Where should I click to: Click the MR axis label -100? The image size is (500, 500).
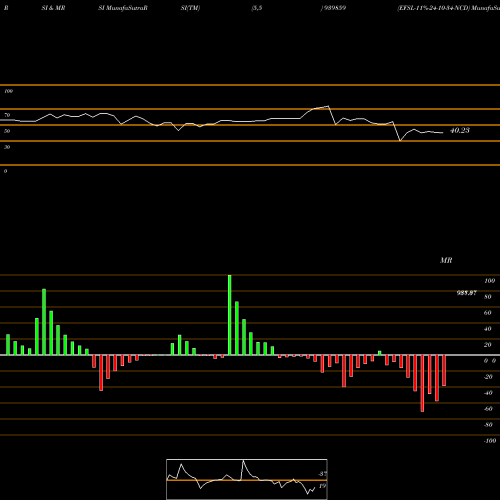click(x=490, y=441)
